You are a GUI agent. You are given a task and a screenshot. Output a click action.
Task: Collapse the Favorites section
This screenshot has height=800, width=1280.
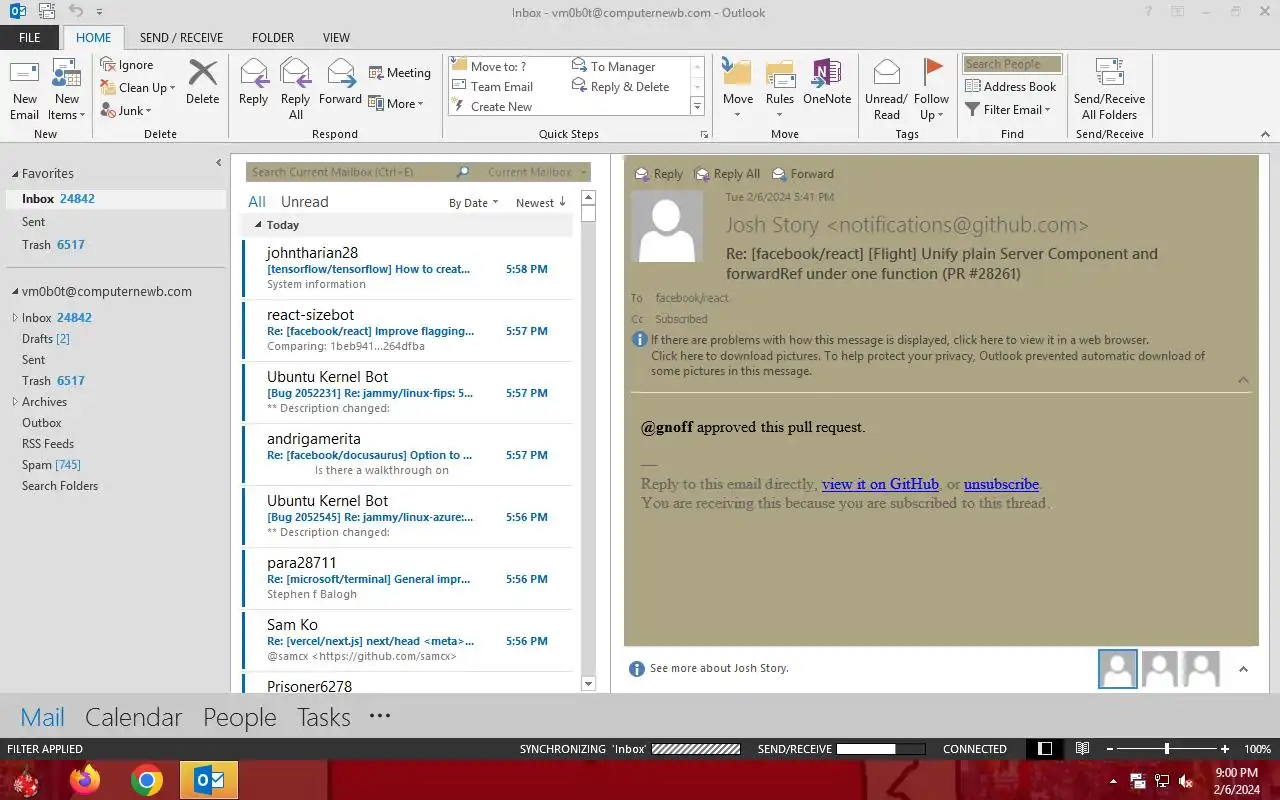[15, 174]
